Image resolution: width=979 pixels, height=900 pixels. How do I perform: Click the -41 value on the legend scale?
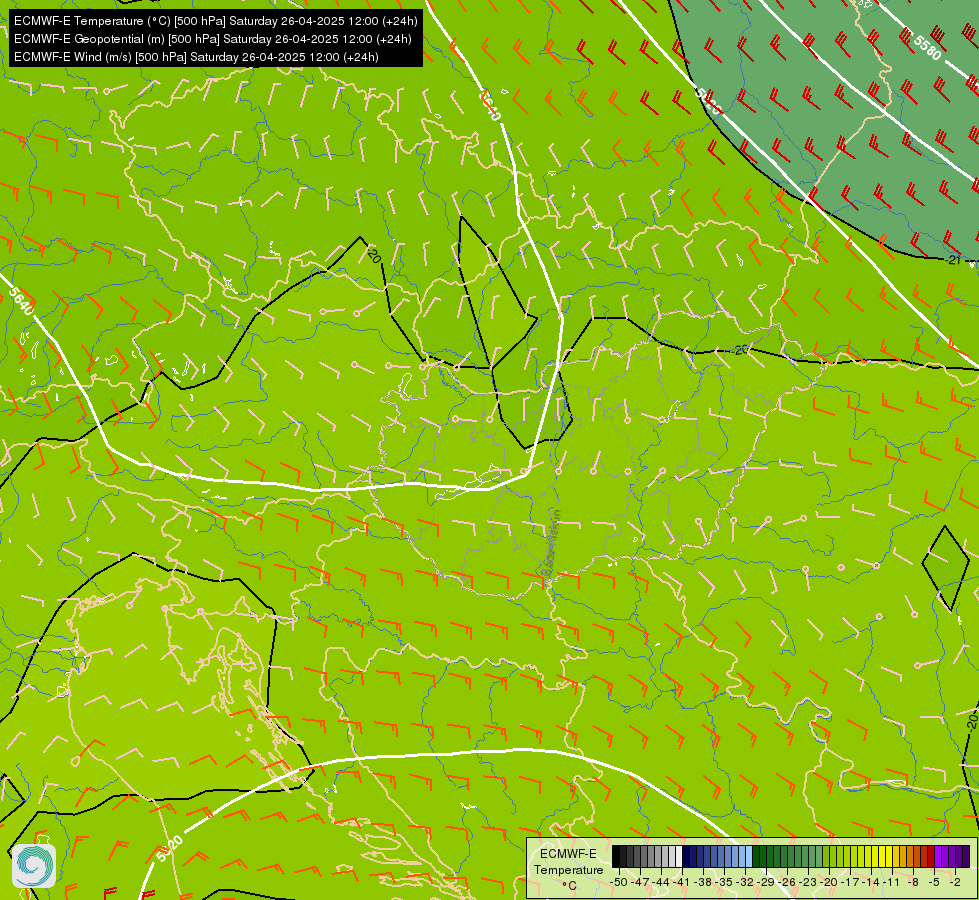pos(682,883)
